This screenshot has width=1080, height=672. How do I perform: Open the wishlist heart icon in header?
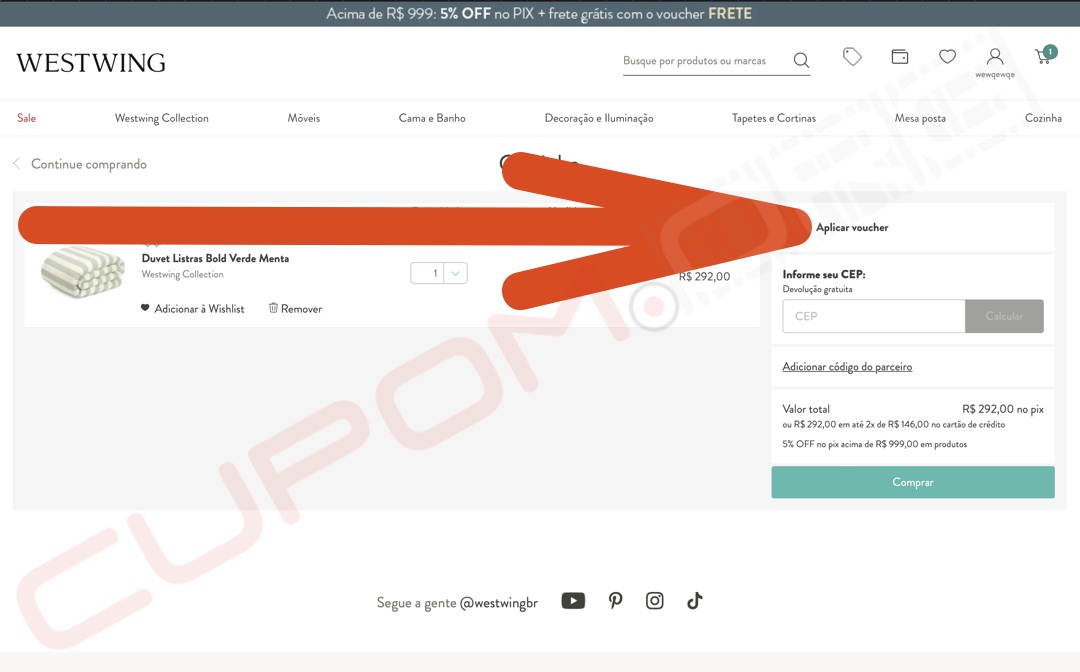tap(948, 56)
